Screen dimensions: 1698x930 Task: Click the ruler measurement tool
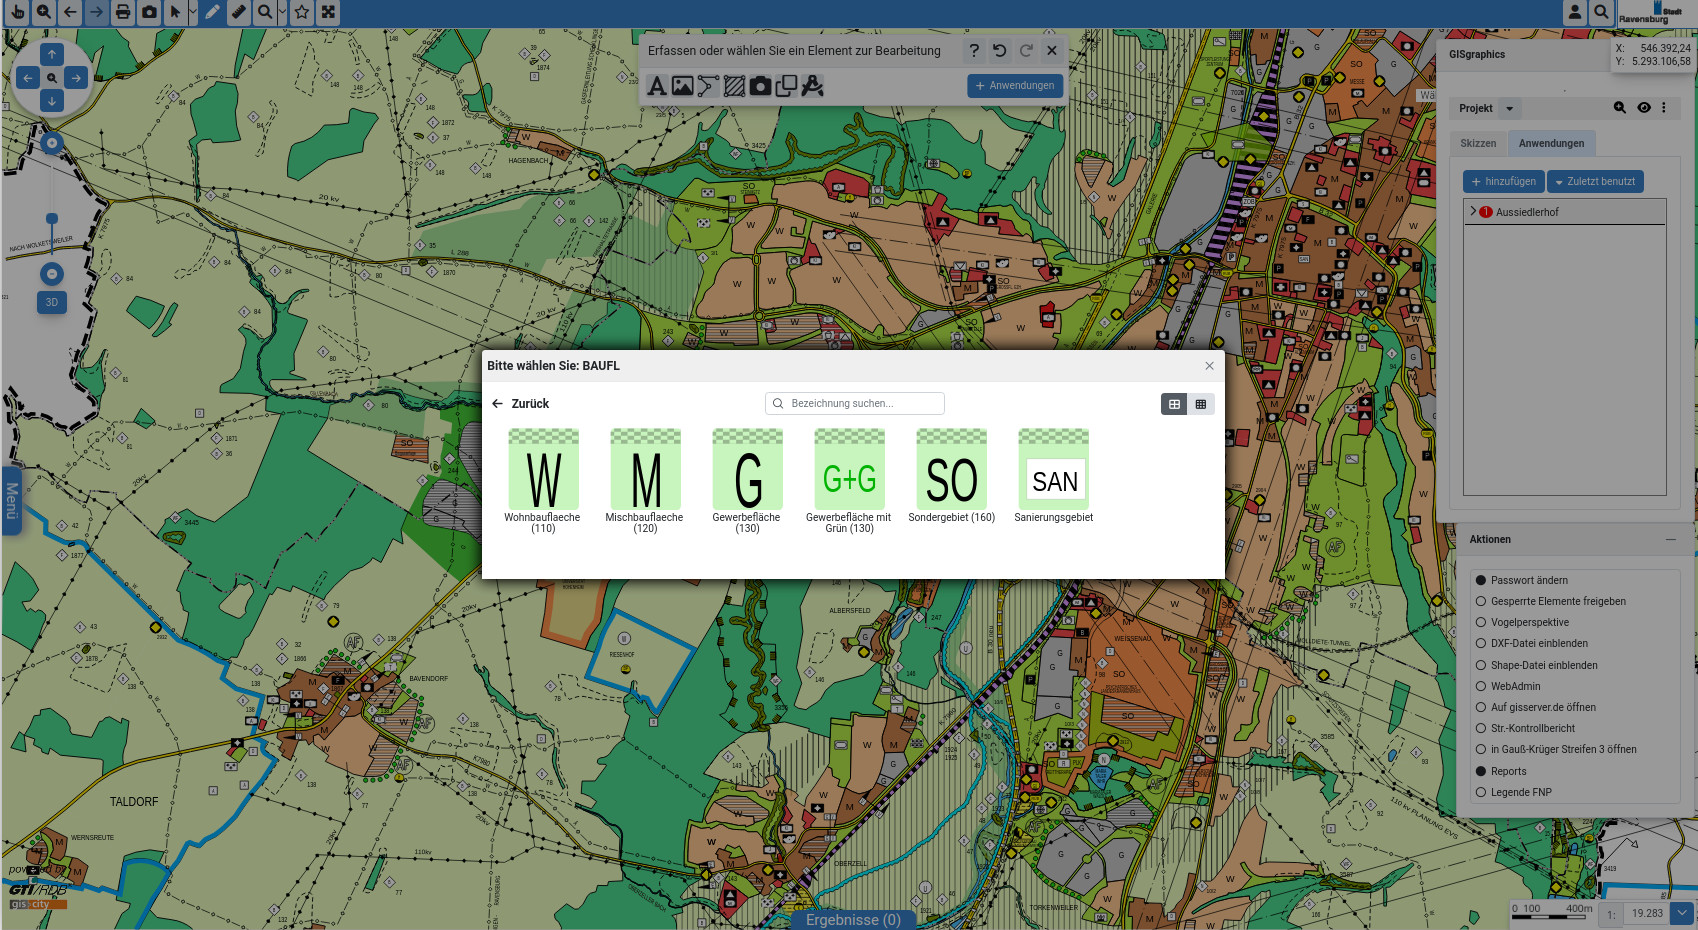[238, 12]
